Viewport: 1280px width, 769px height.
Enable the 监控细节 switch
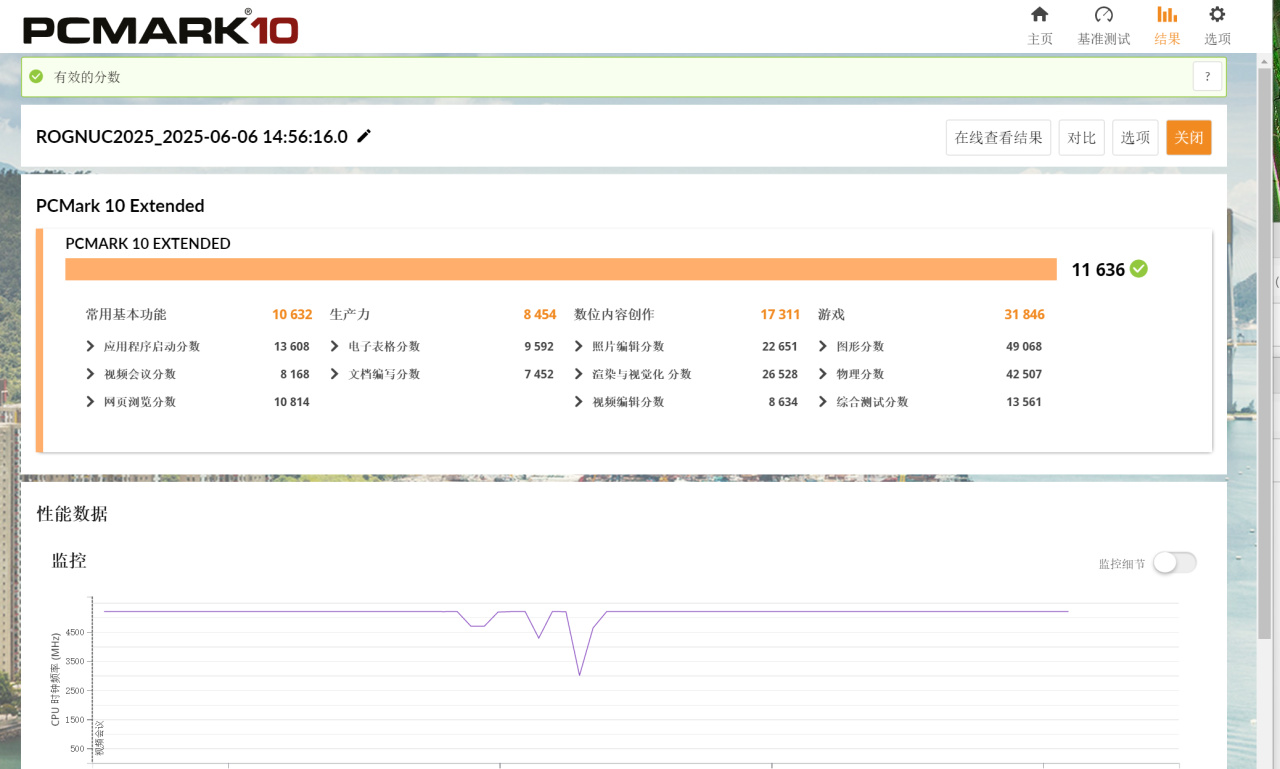pos(1174,563)
